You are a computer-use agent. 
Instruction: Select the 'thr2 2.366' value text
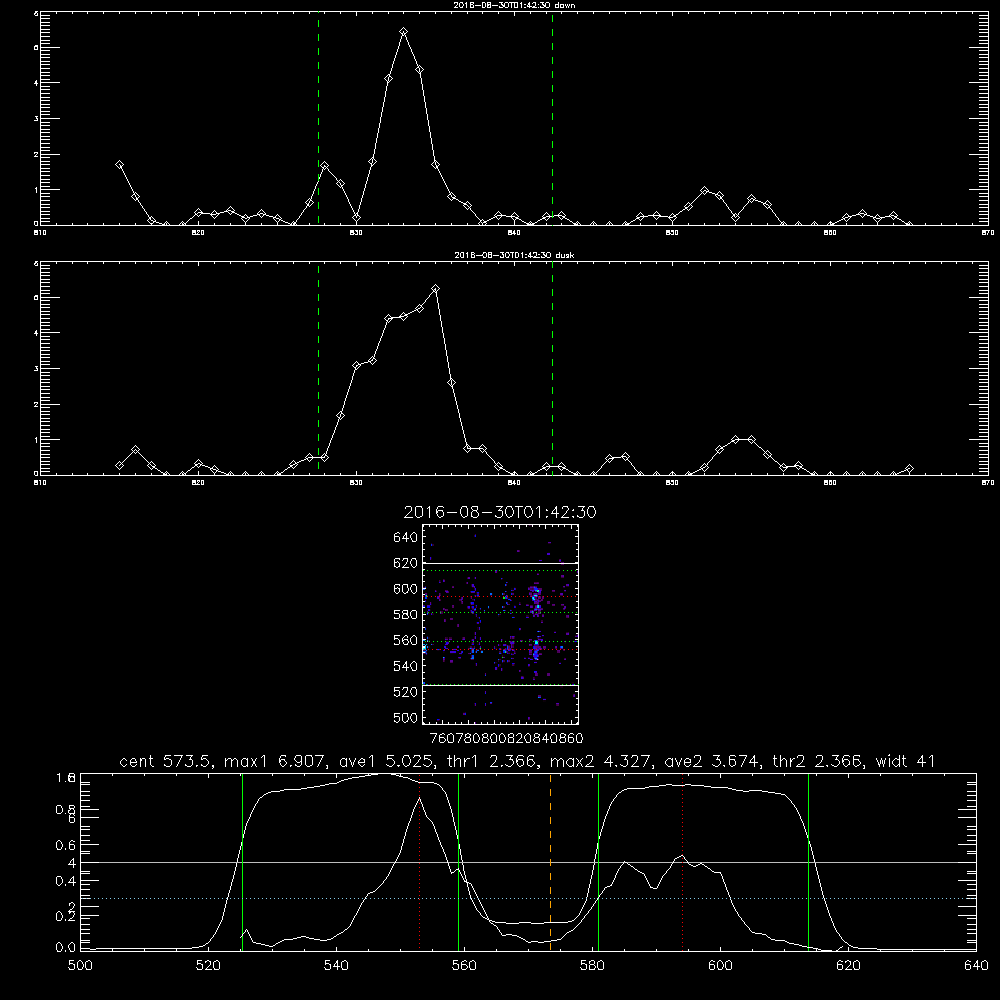(x=817, y=761)
